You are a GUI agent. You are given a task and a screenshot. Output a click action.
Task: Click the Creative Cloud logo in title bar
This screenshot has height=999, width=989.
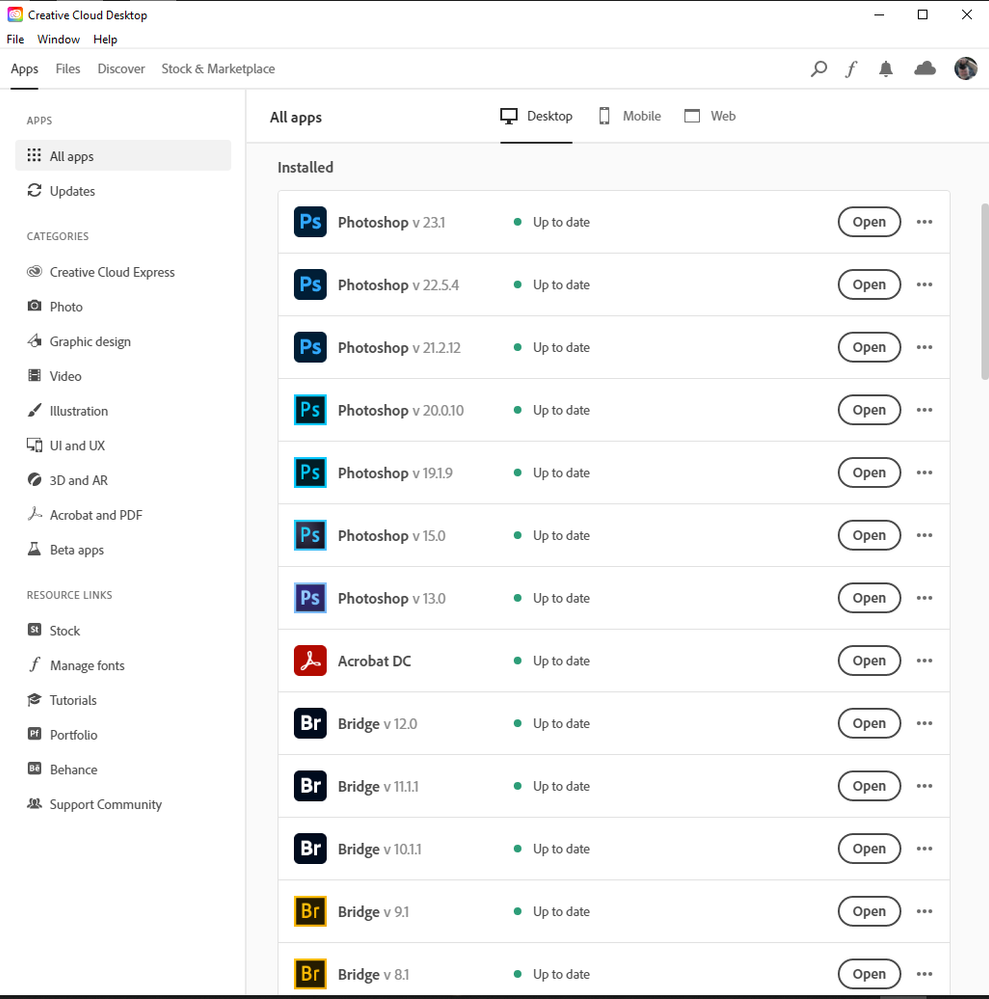(x=15, y=15)
